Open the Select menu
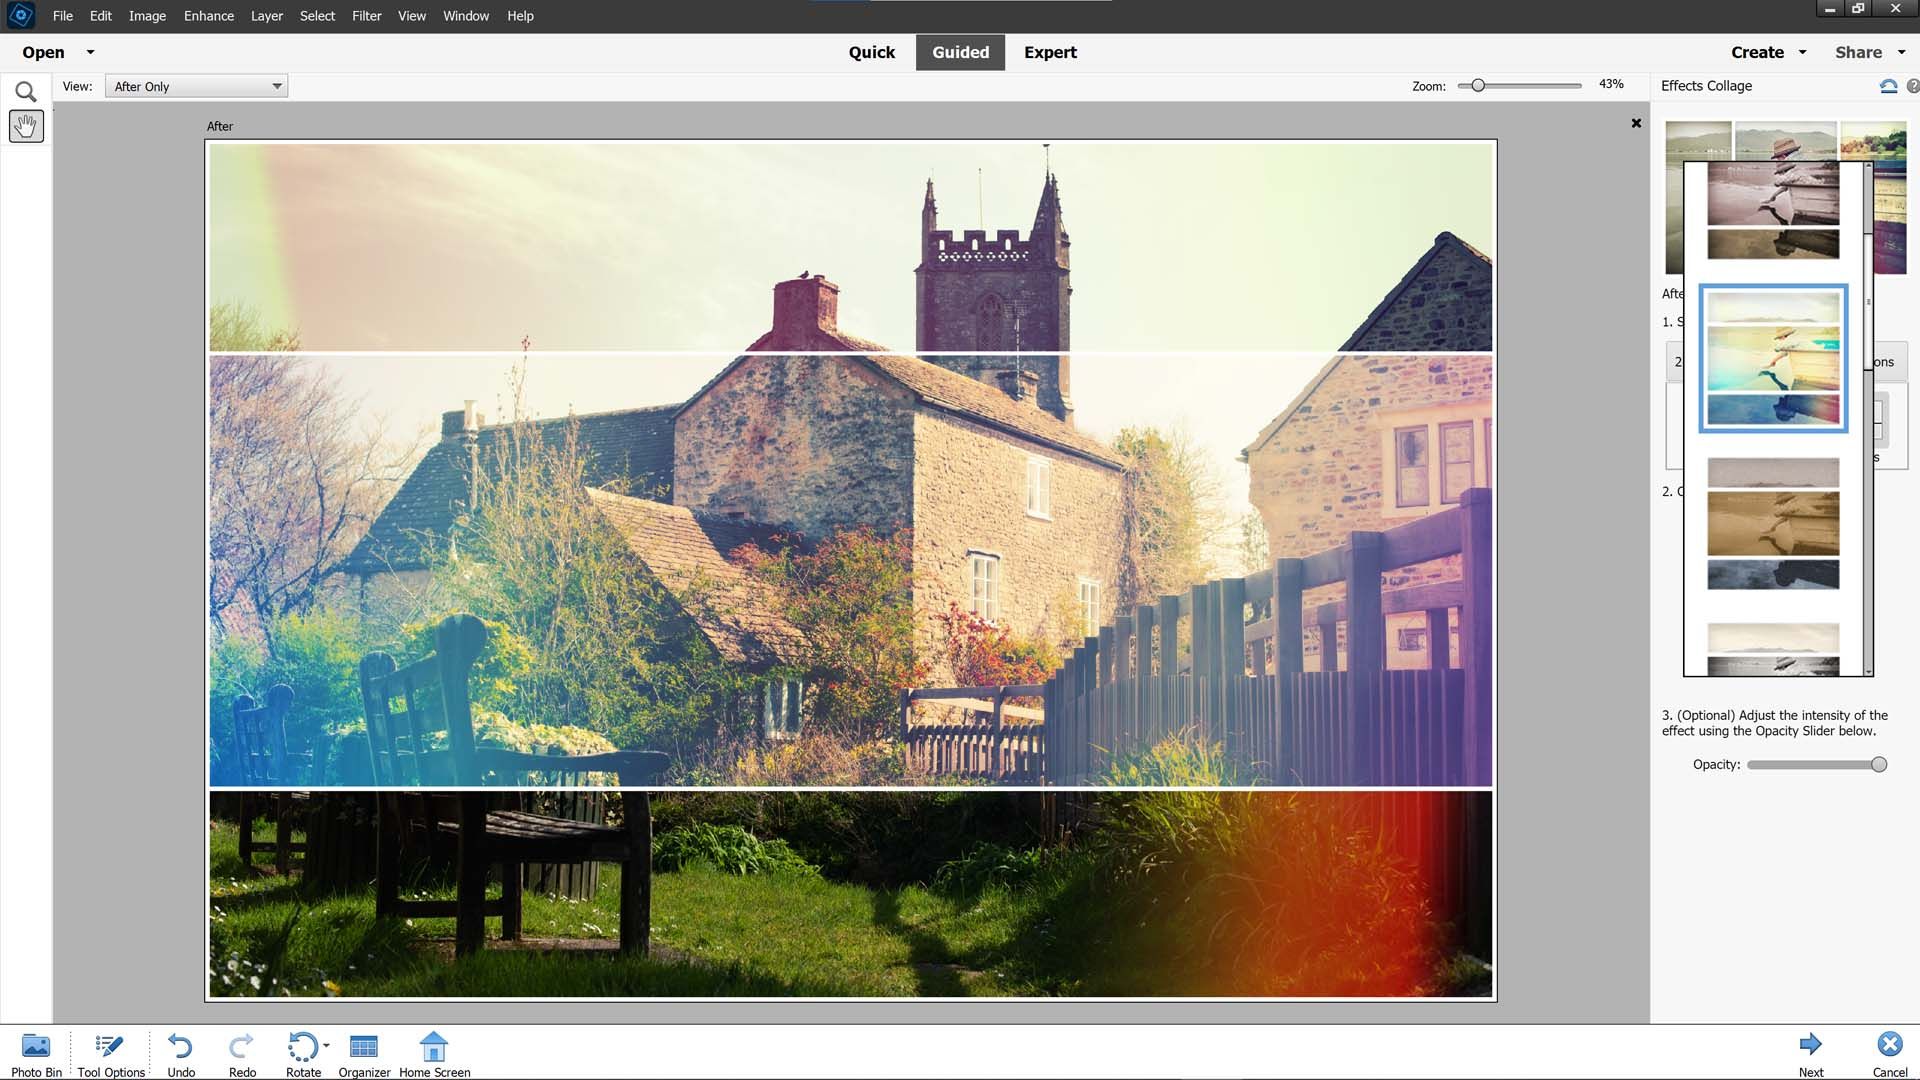The height and width of the screenshot is (1080, 1920). [317, 16]
